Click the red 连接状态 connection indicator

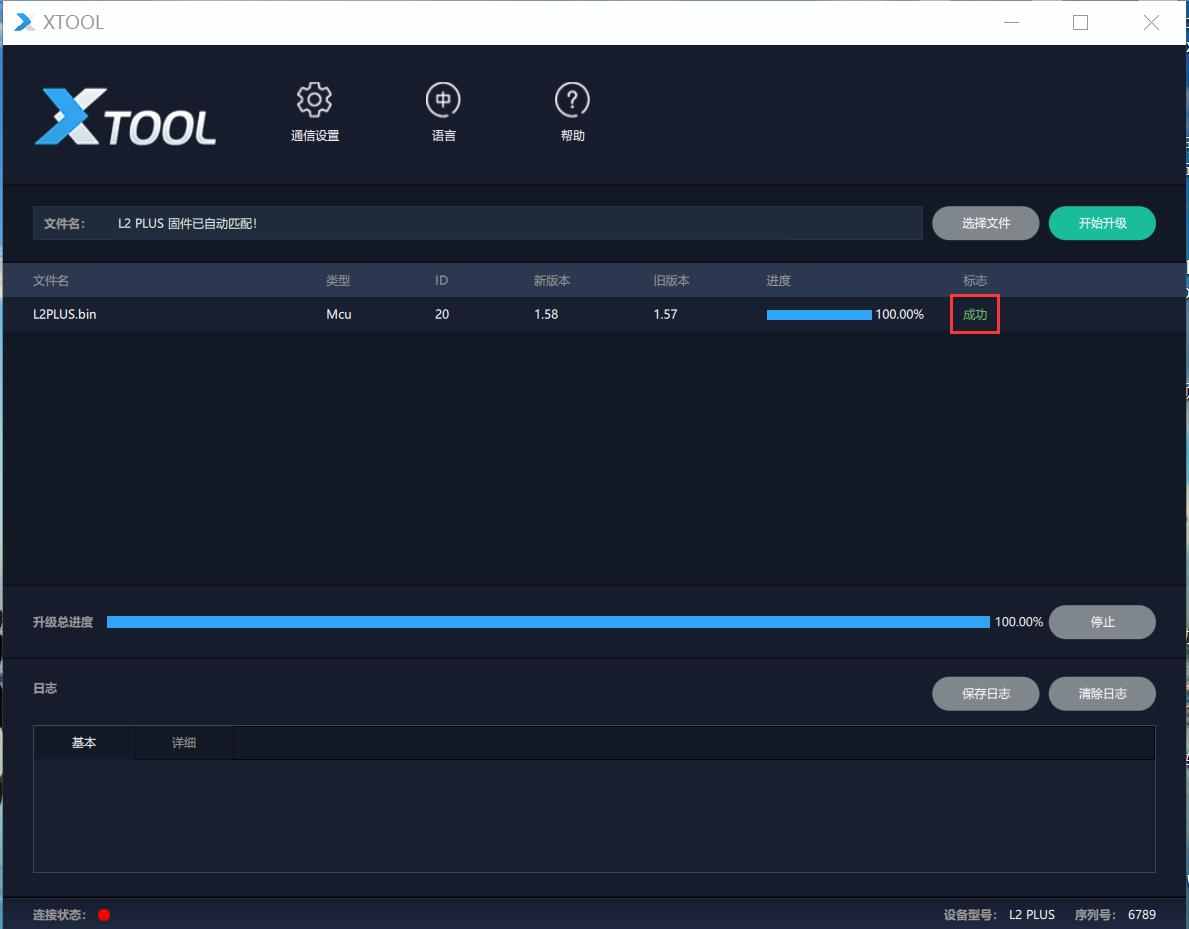click(x=104, y=915)
